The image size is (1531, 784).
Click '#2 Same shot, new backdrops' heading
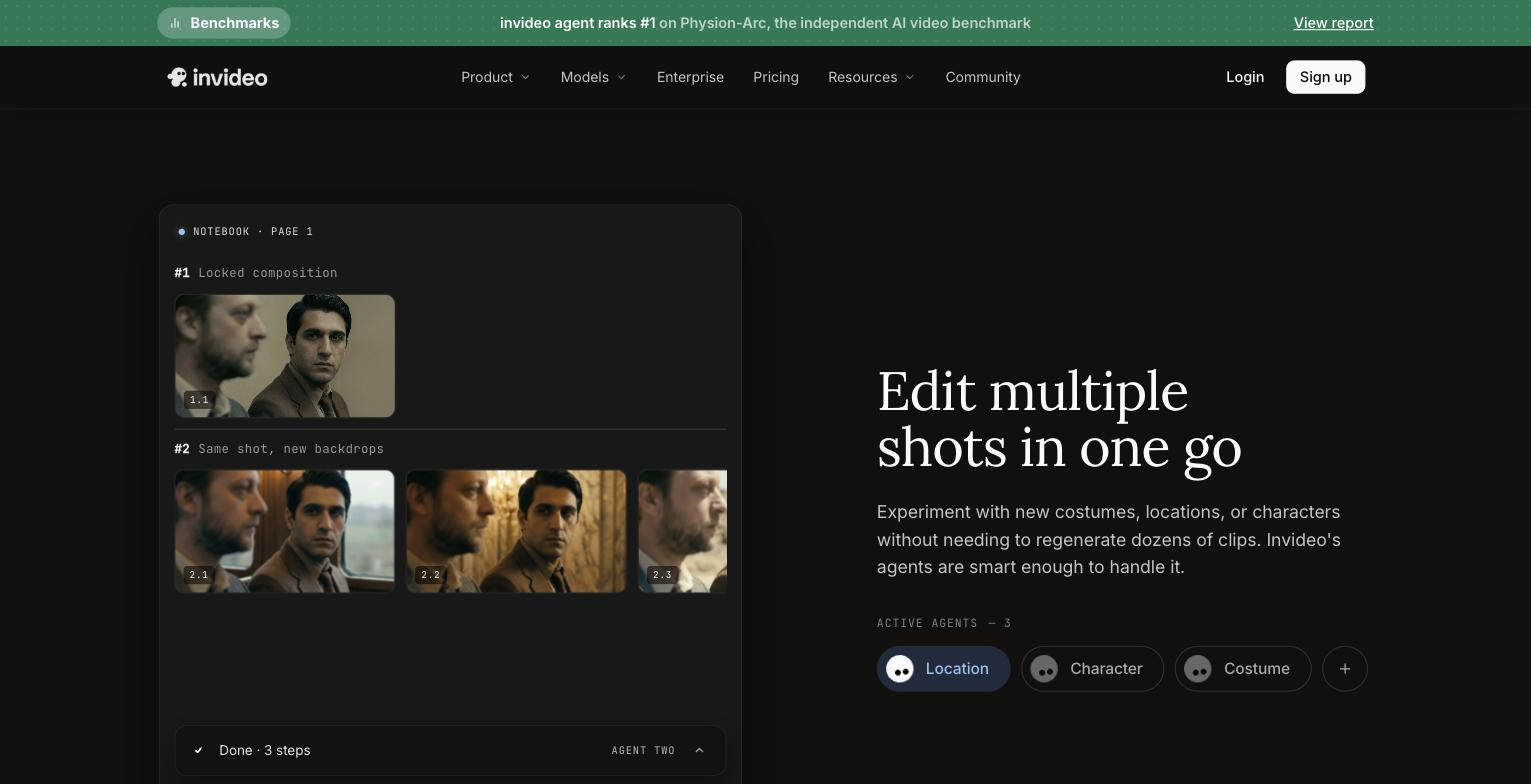[279, 449]
